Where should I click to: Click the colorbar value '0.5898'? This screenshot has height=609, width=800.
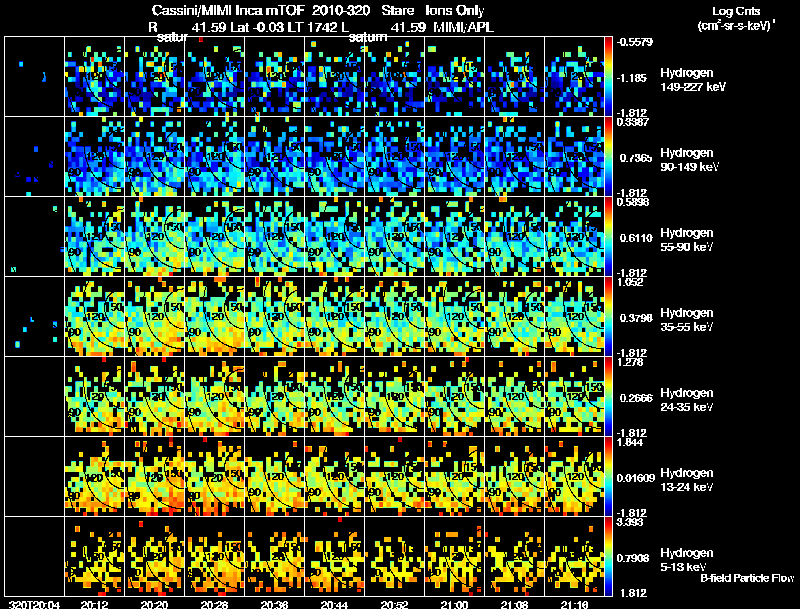[632, 202]
